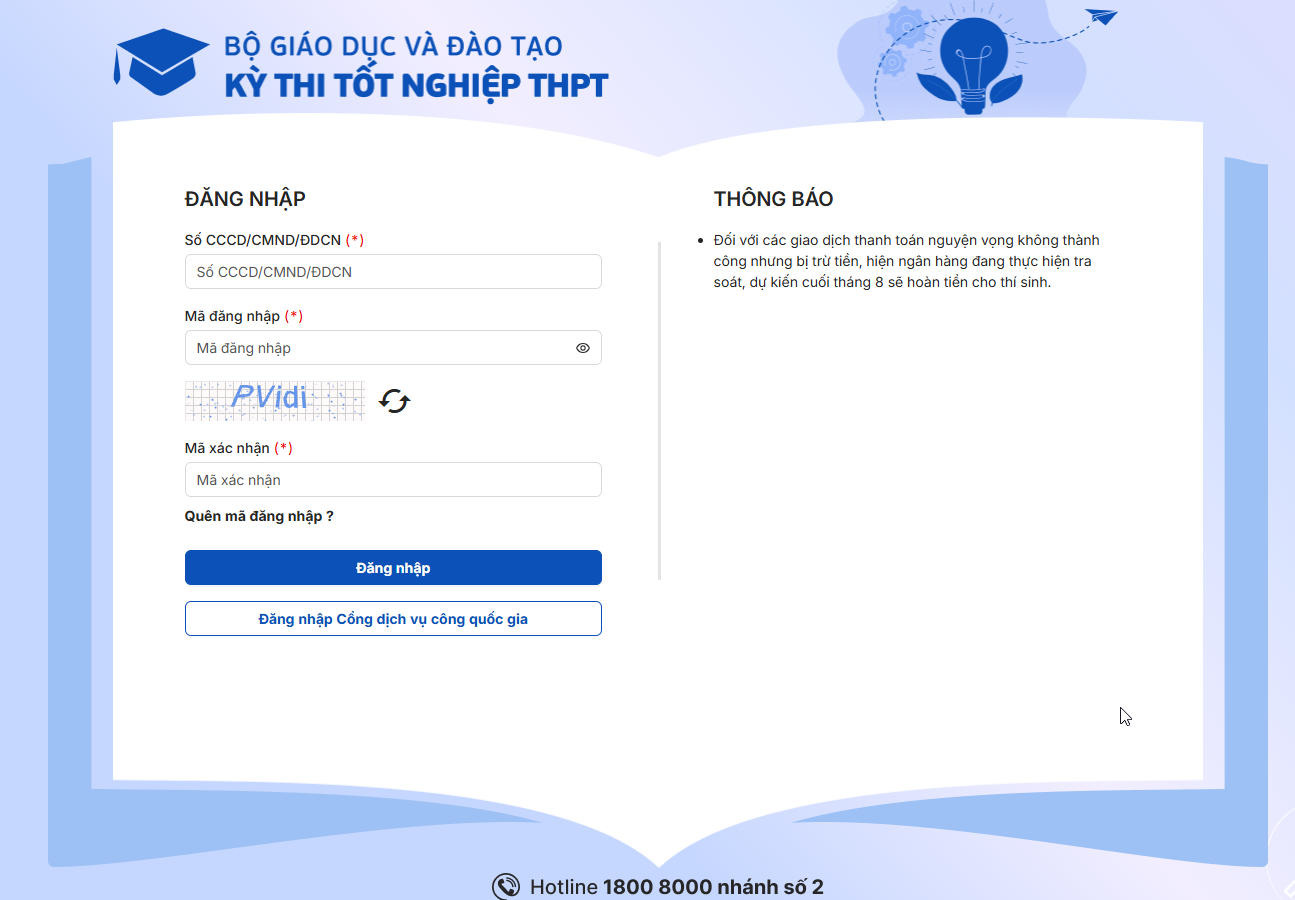Click the THÔNG BÁO section heading
Viewport: 1295px width, 900px height.
click(x=774, y=198)
